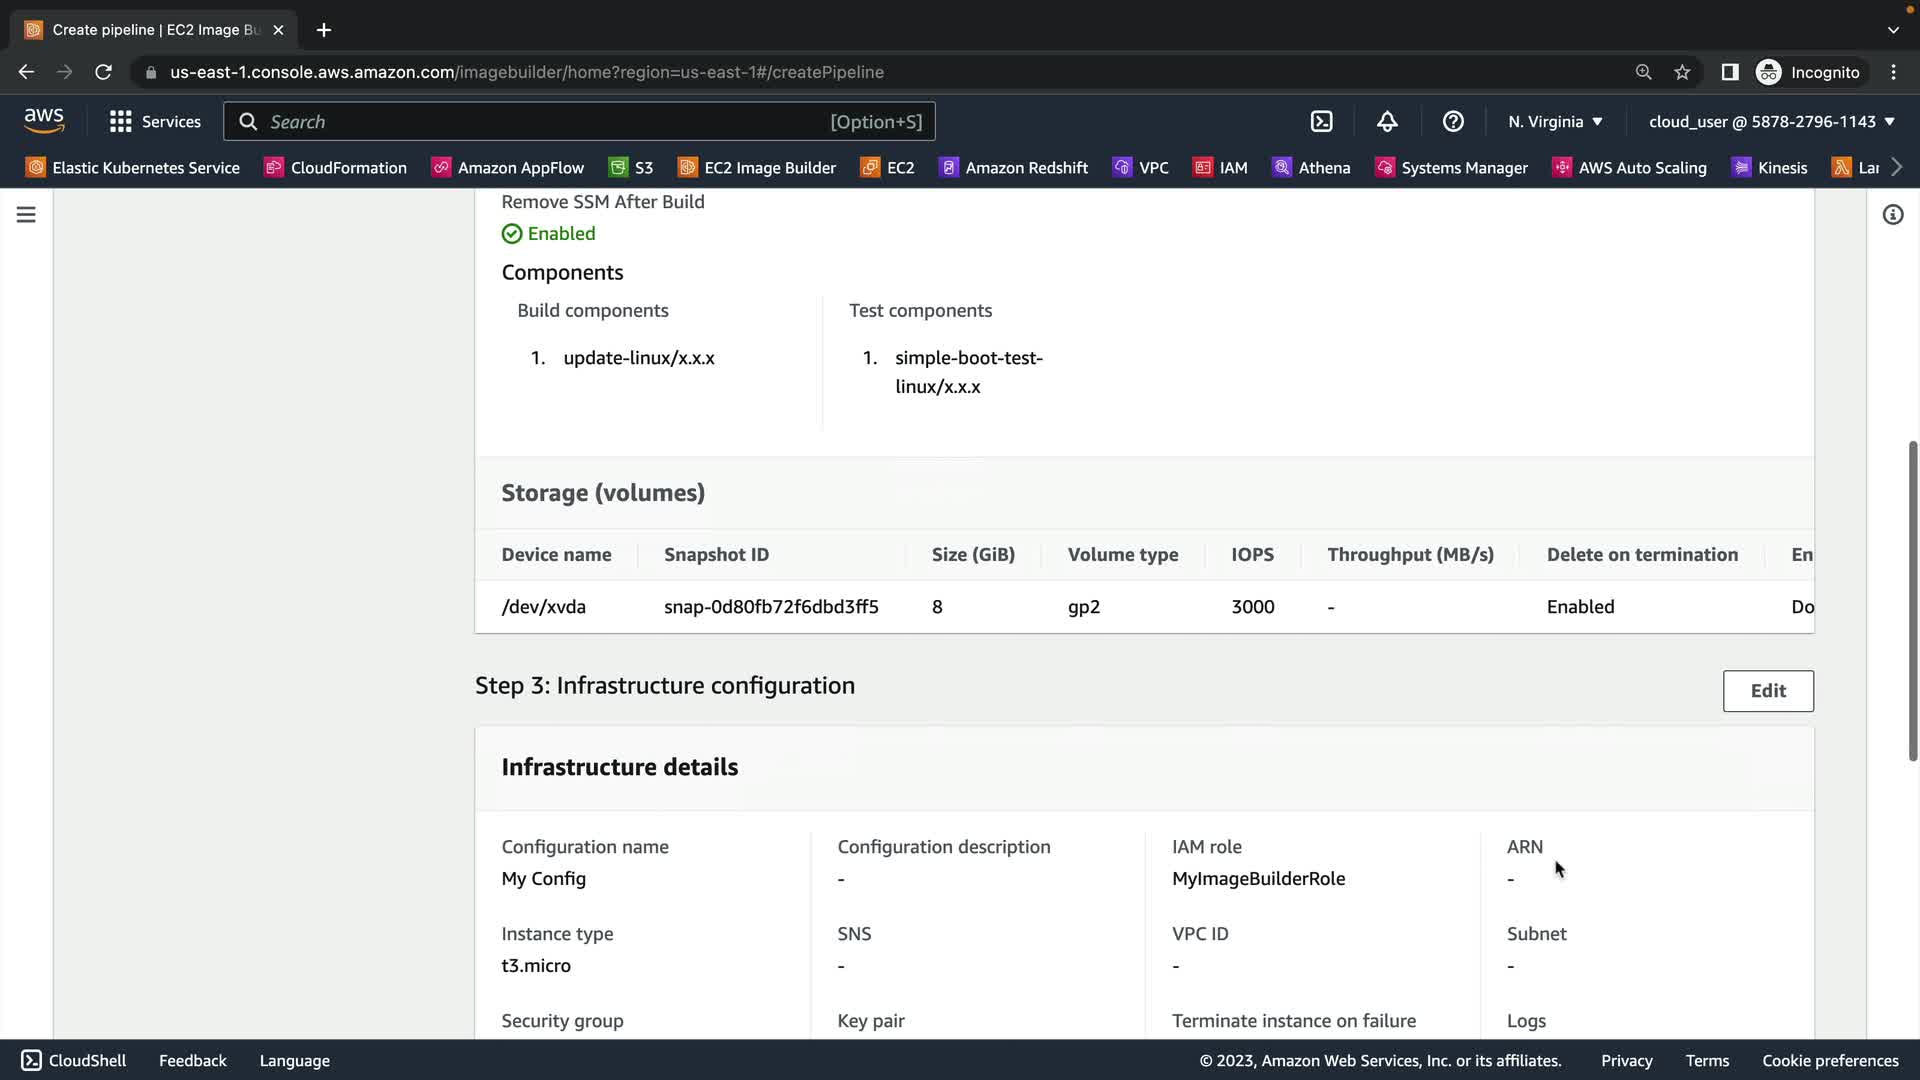Screen dimensions: 1920x1080
Task: Expand more favorites with the right chevron
Action: (x=1897, y=167)
